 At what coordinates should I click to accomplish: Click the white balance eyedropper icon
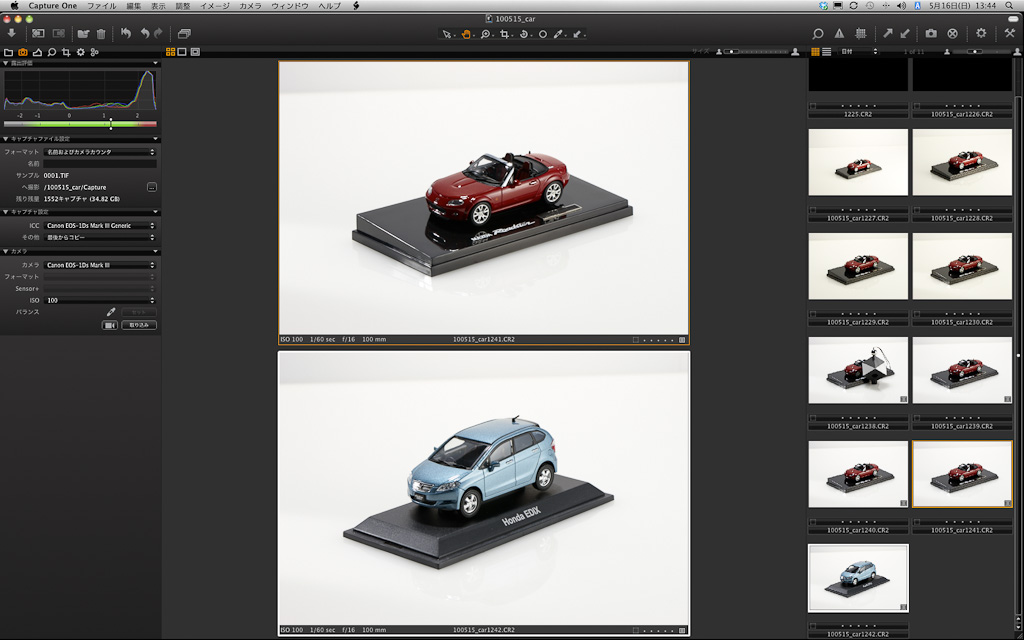click(x=110, y=312)
